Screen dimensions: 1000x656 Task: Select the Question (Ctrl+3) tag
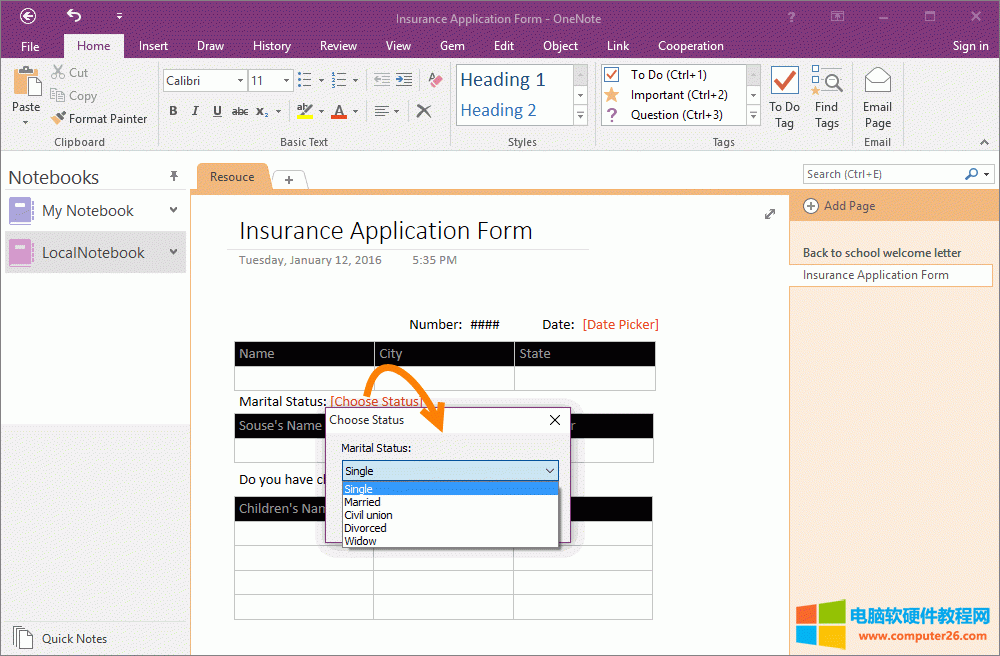(x=612, y=115)
